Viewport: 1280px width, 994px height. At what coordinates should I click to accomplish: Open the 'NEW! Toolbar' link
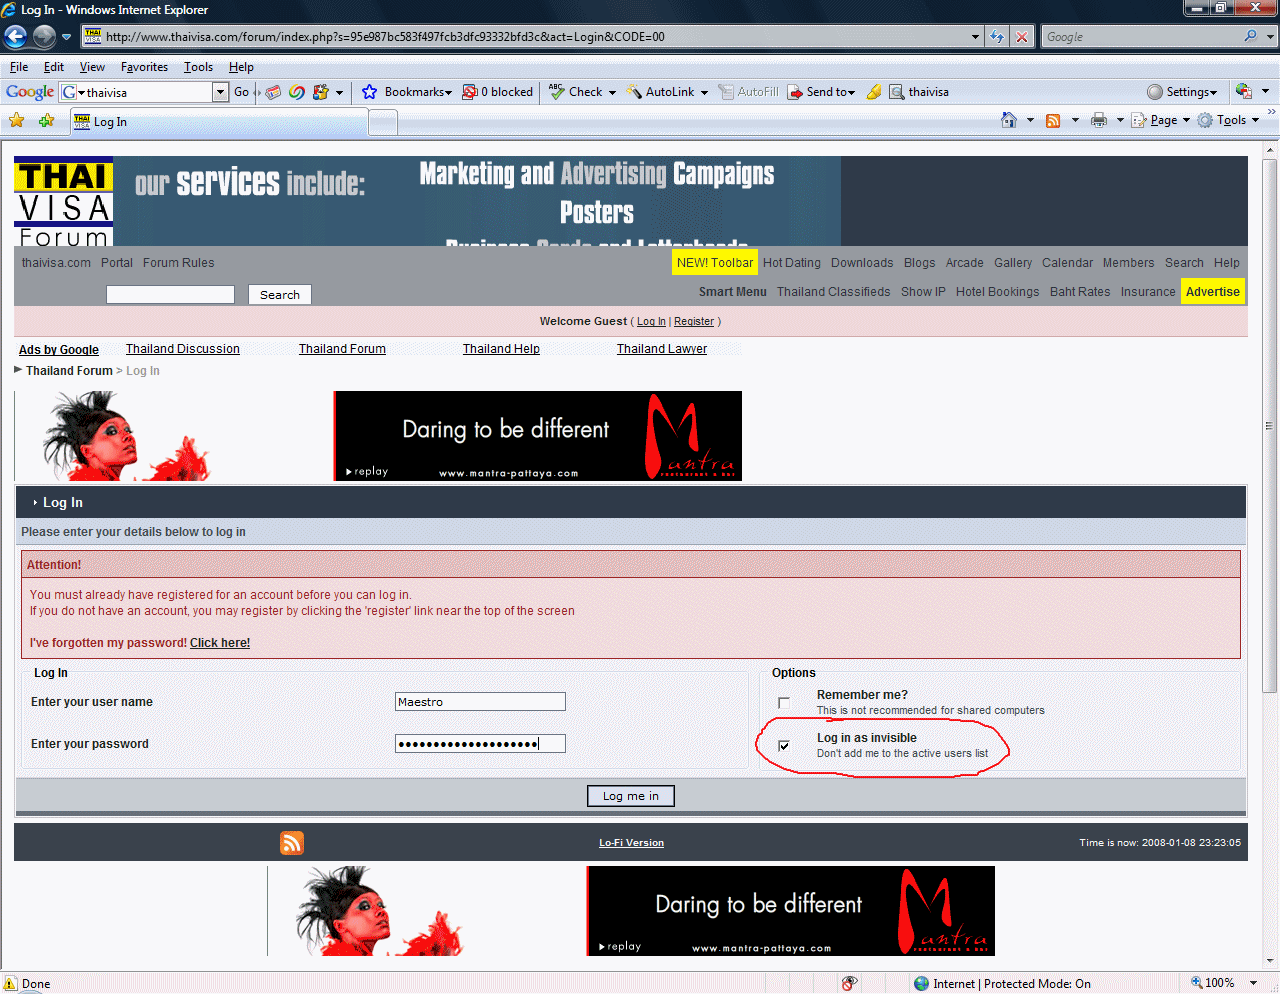[x=715, y=263]
